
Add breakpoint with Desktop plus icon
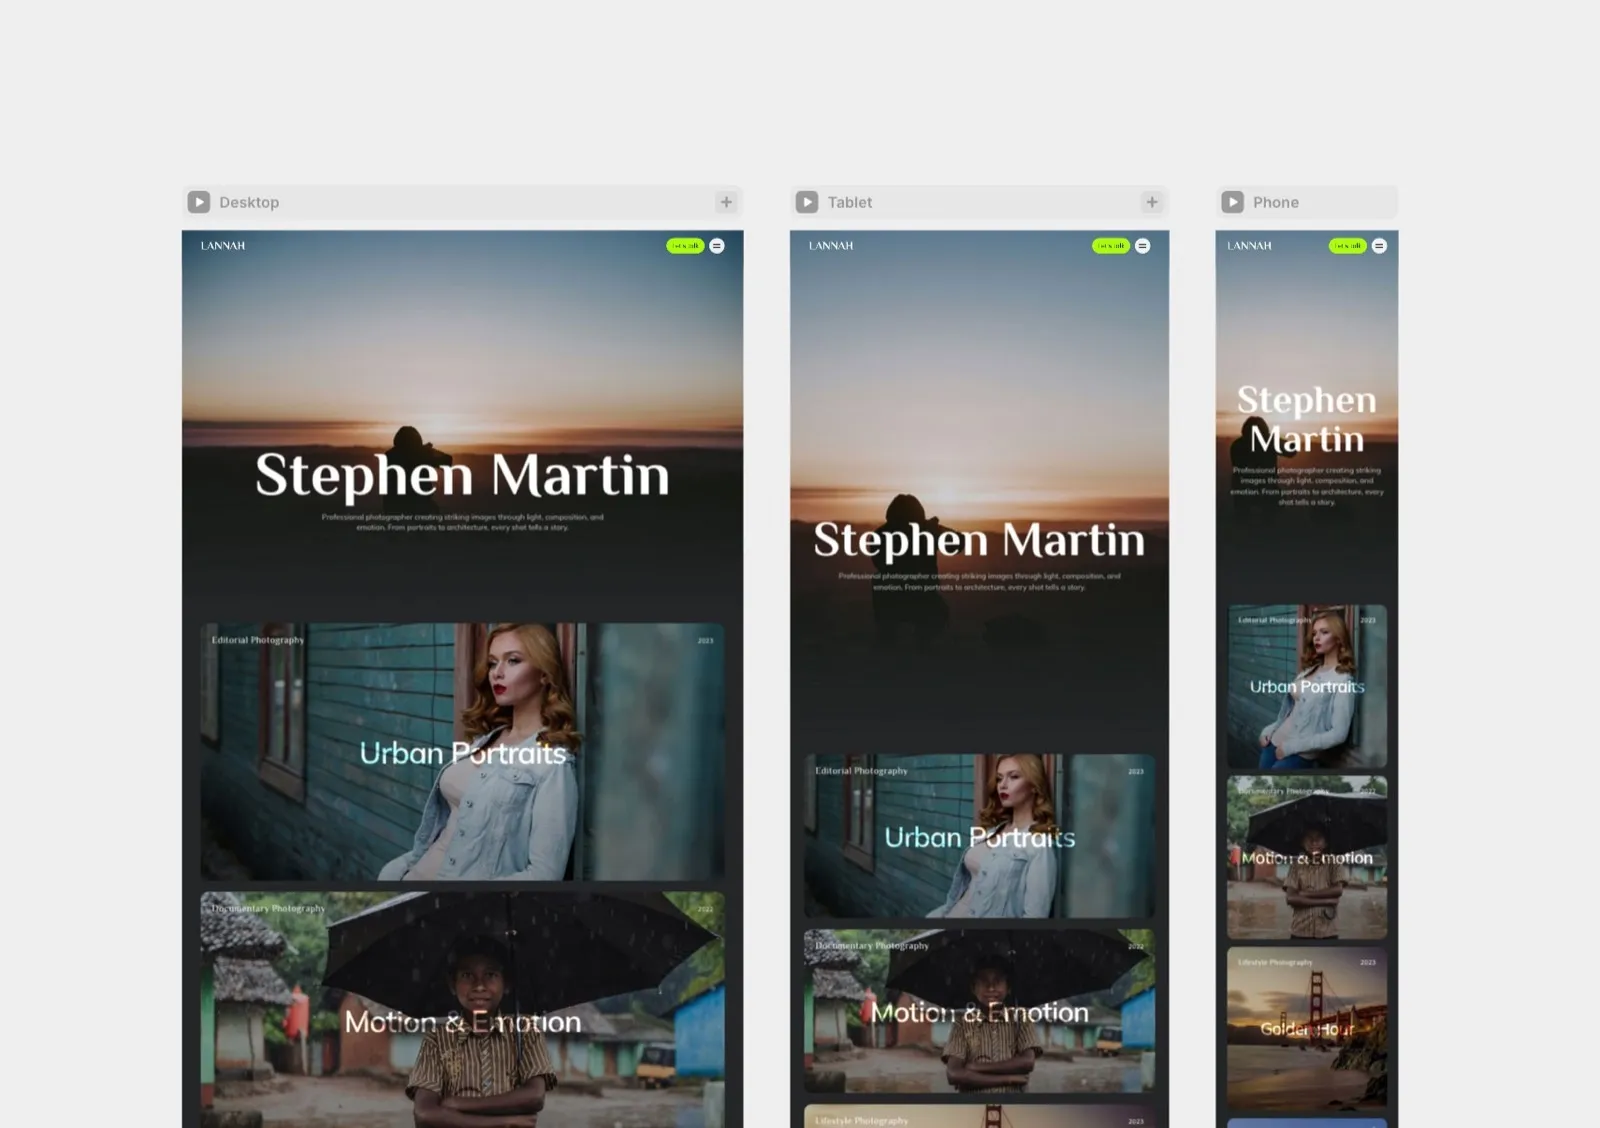point(726,202)
